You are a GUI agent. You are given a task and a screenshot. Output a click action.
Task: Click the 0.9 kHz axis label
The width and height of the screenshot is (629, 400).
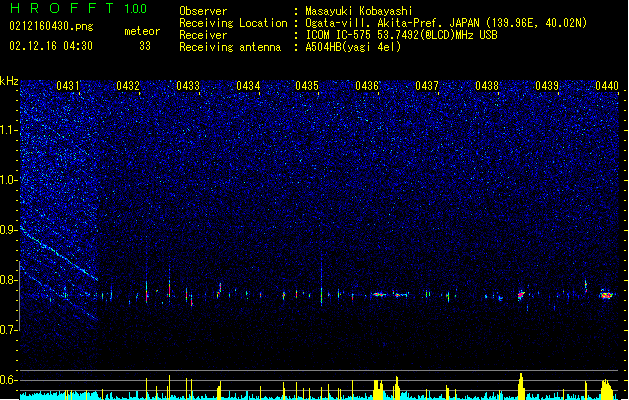coord(8,230)
